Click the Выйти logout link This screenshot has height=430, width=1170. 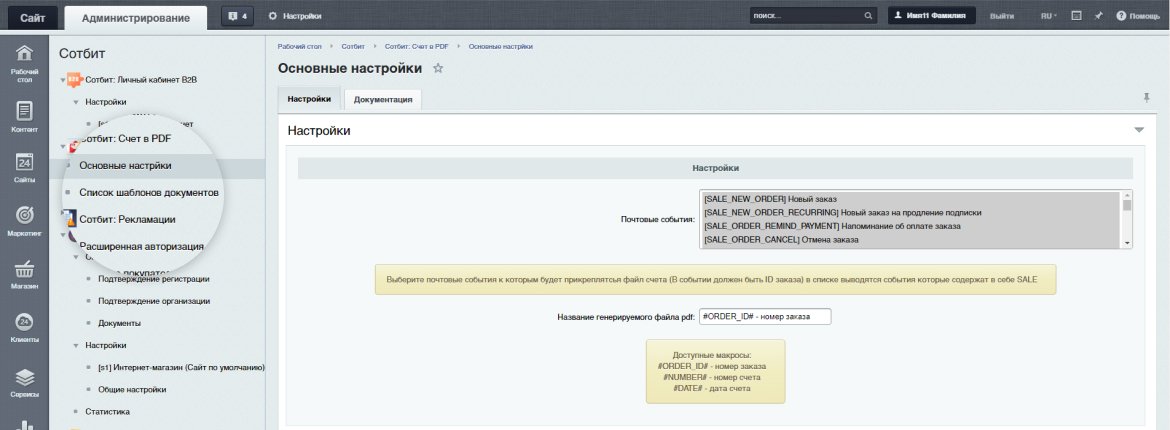pyautogui.click(x=1001, y=16)
